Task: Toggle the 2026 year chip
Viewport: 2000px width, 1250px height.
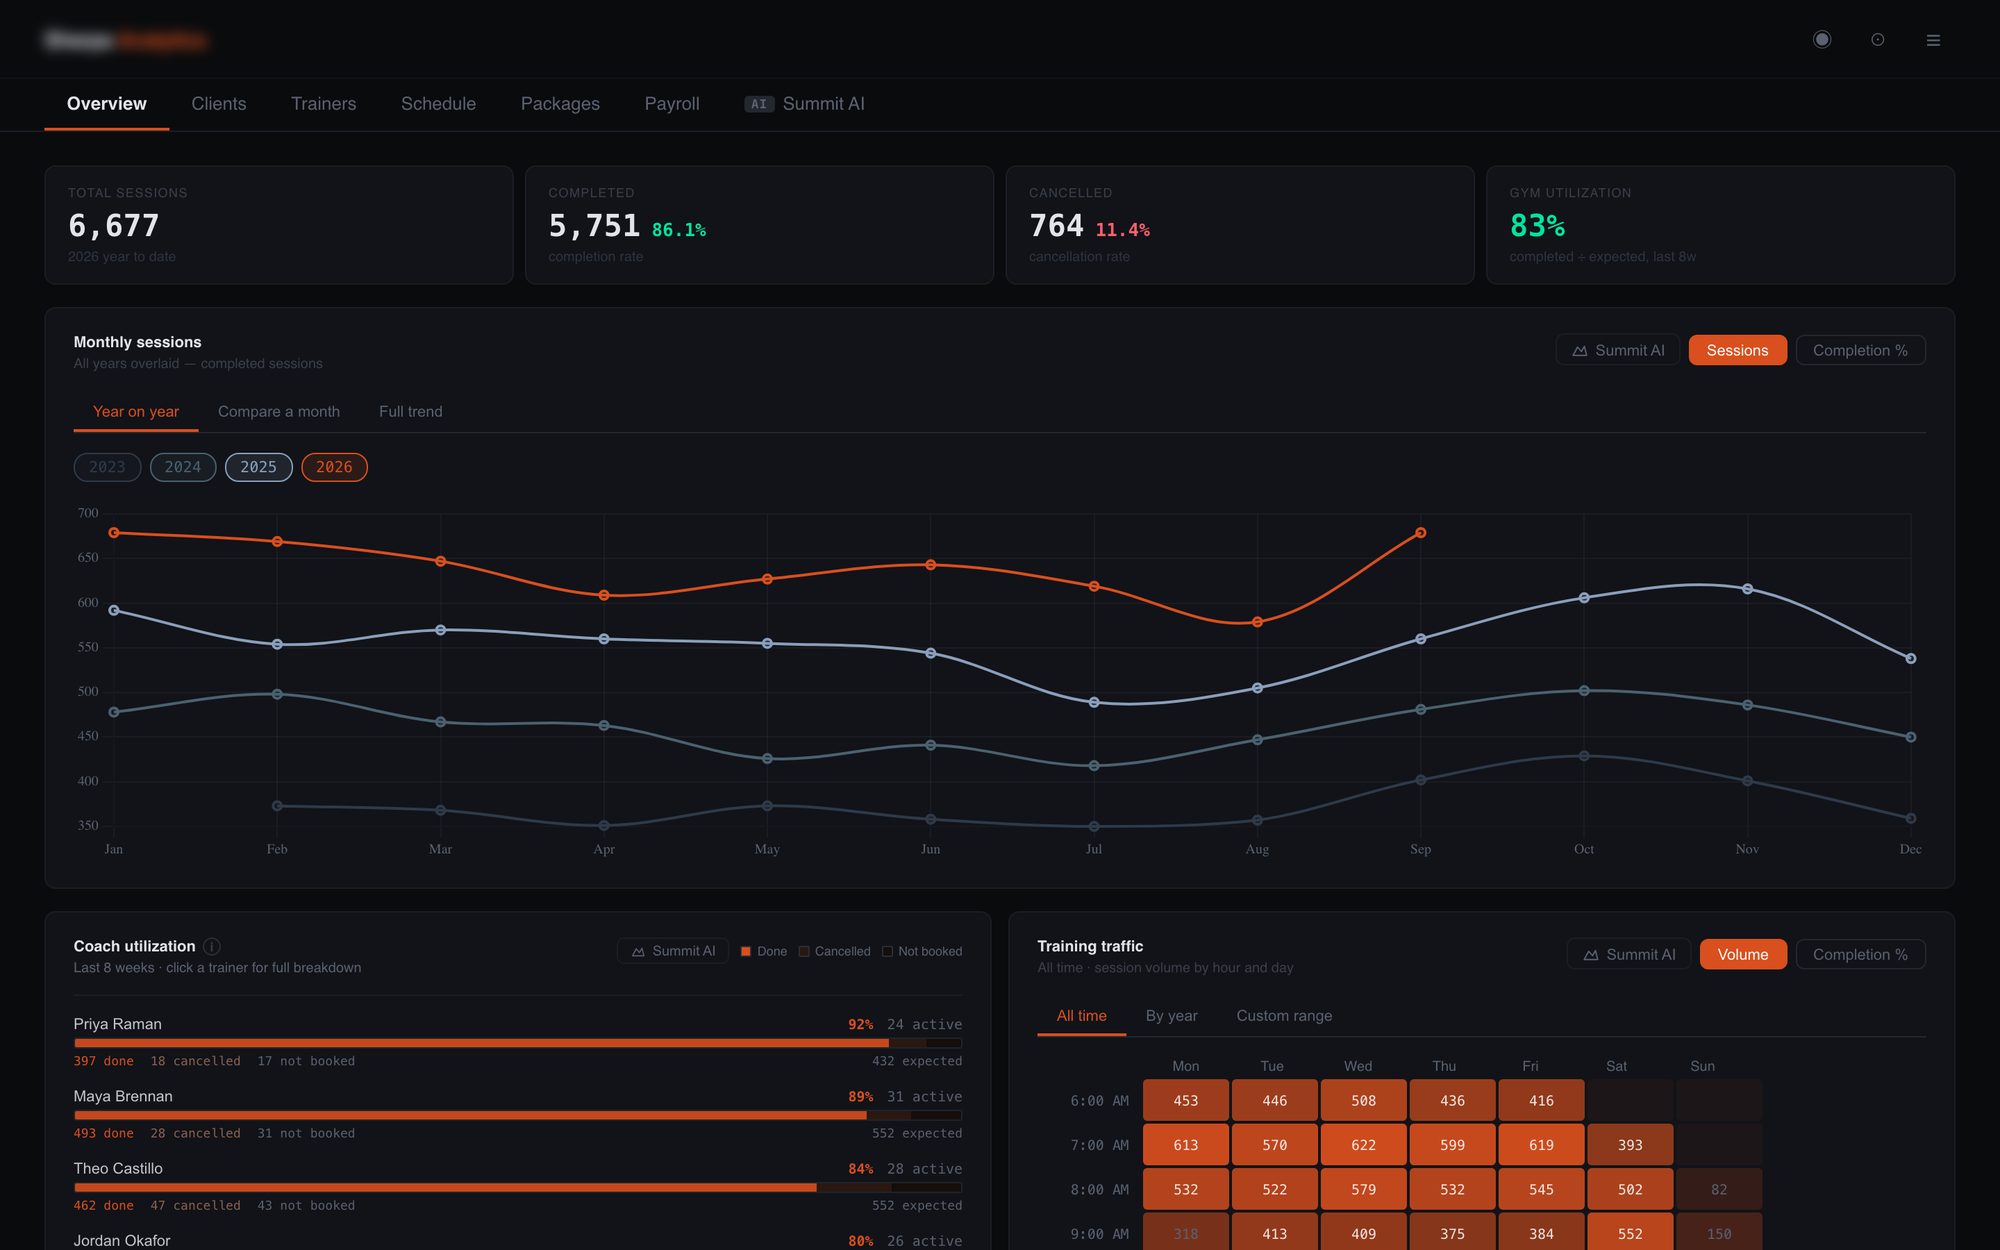Action: [x=334, y=467]
